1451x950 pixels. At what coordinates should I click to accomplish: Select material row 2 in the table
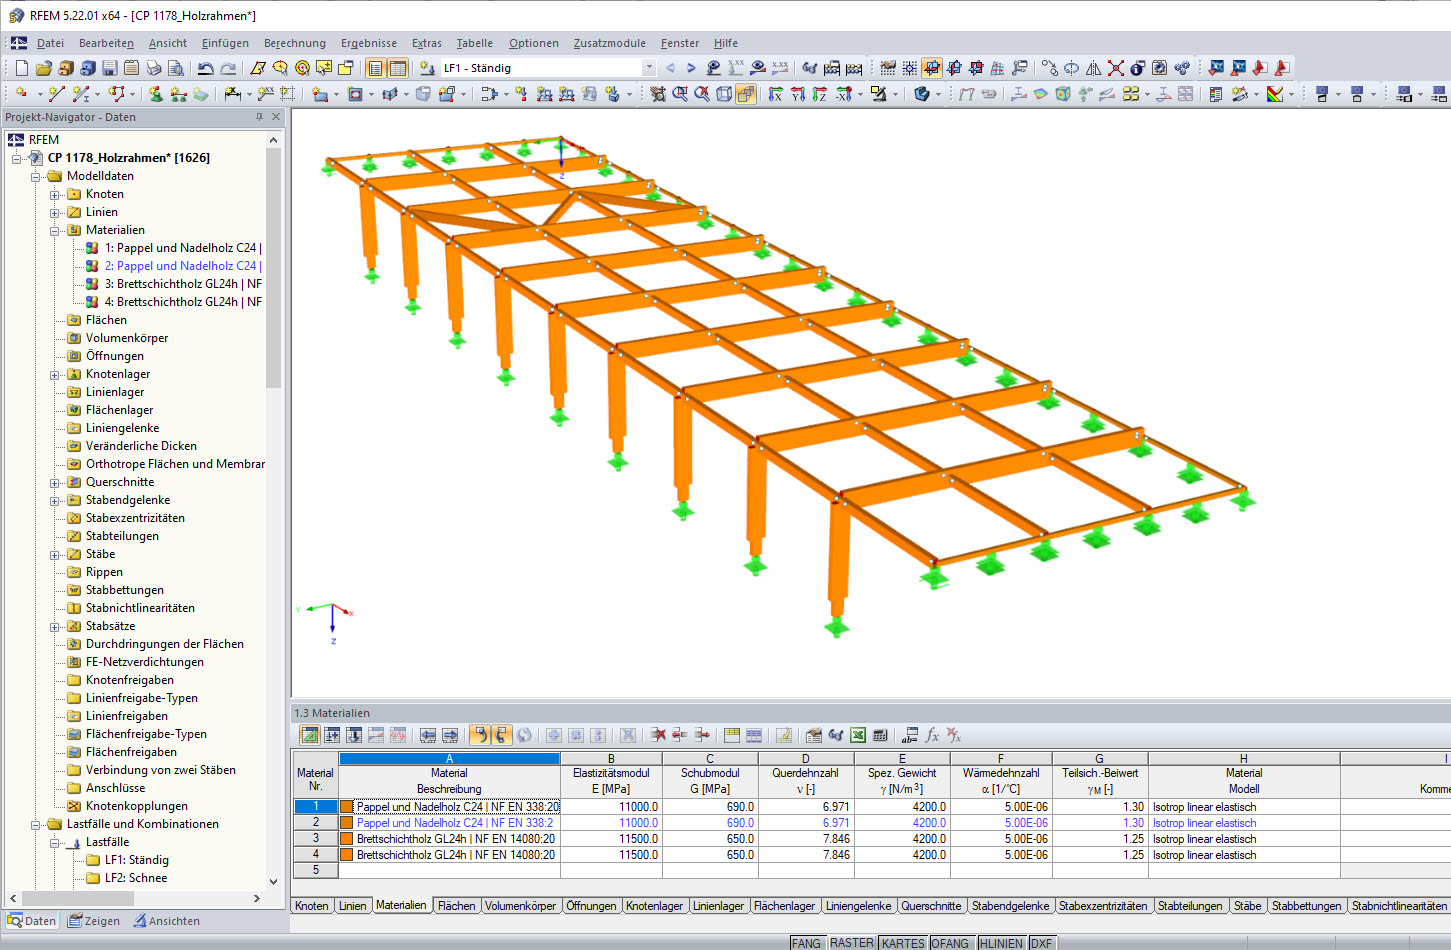pyautogui.click(x=315, y=823)
